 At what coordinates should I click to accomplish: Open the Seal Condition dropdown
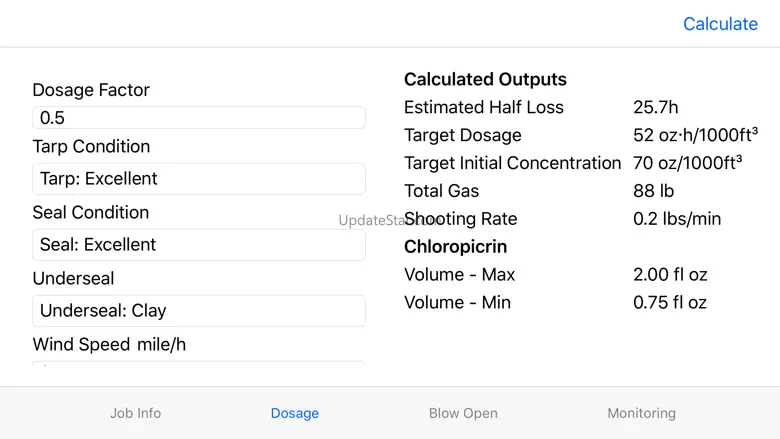pos(198,245)
